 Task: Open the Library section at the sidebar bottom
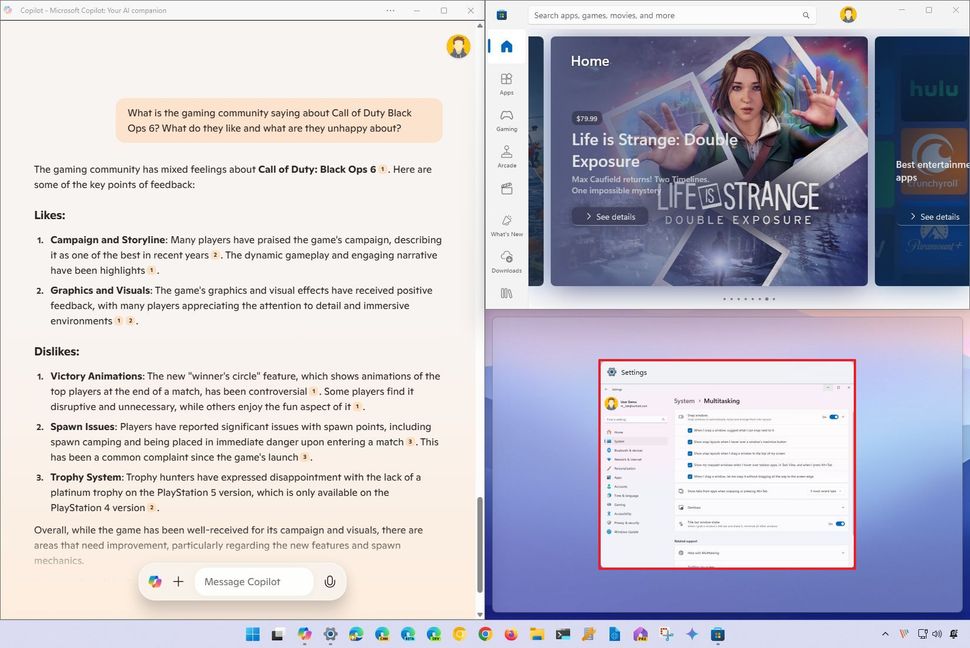coord(506,292)
